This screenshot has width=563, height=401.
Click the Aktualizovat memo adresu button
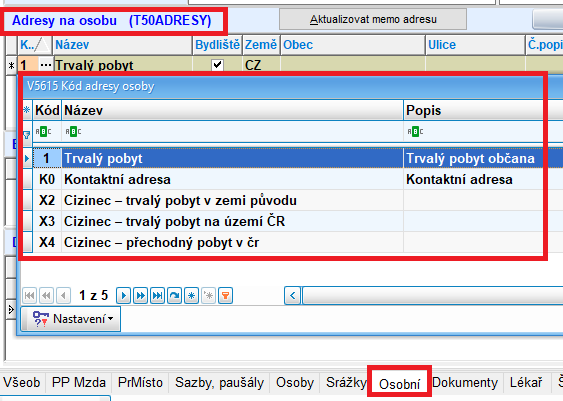[373, 19]
